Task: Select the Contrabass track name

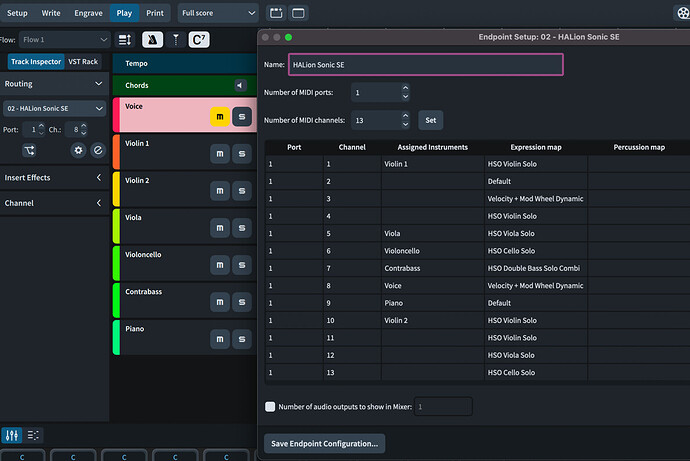Action: click(143, 292)
